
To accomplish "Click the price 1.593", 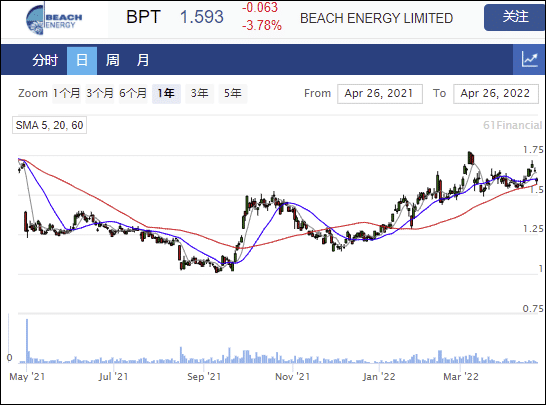I will pyautogui.click(x=202, y=17).
